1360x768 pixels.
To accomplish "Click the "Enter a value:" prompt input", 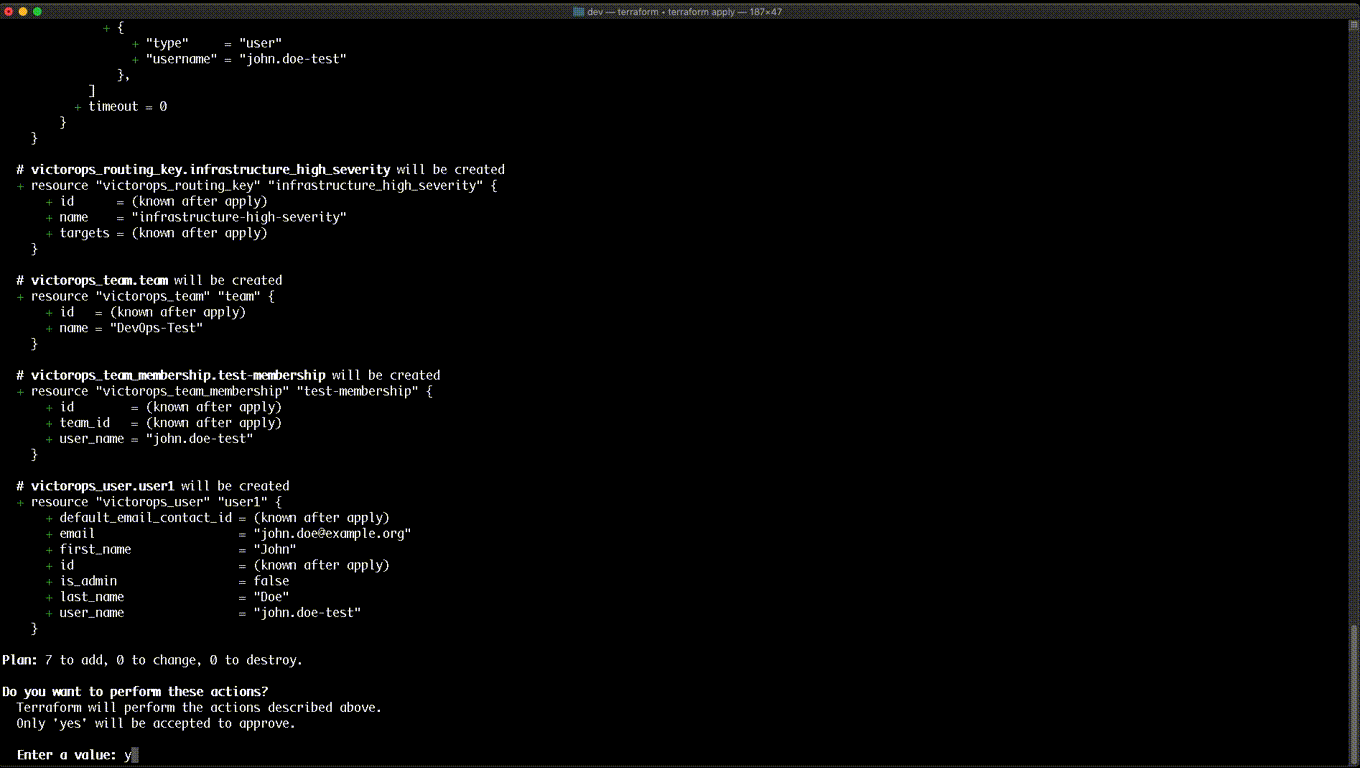I will pyautogui.click(x=131, y=755).
